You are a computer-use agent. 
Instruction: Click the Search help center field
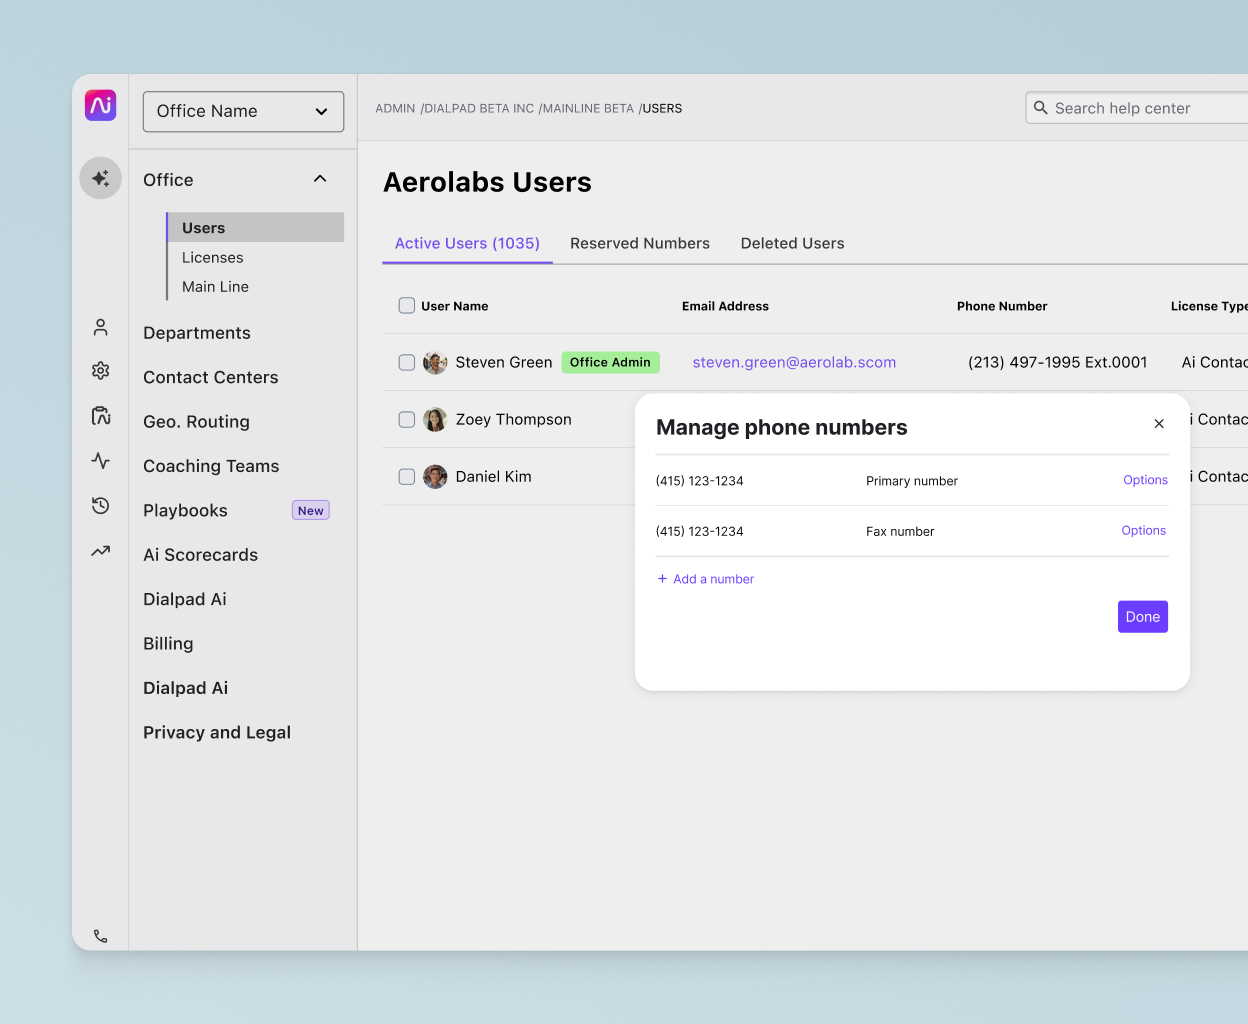(1140, 107)
